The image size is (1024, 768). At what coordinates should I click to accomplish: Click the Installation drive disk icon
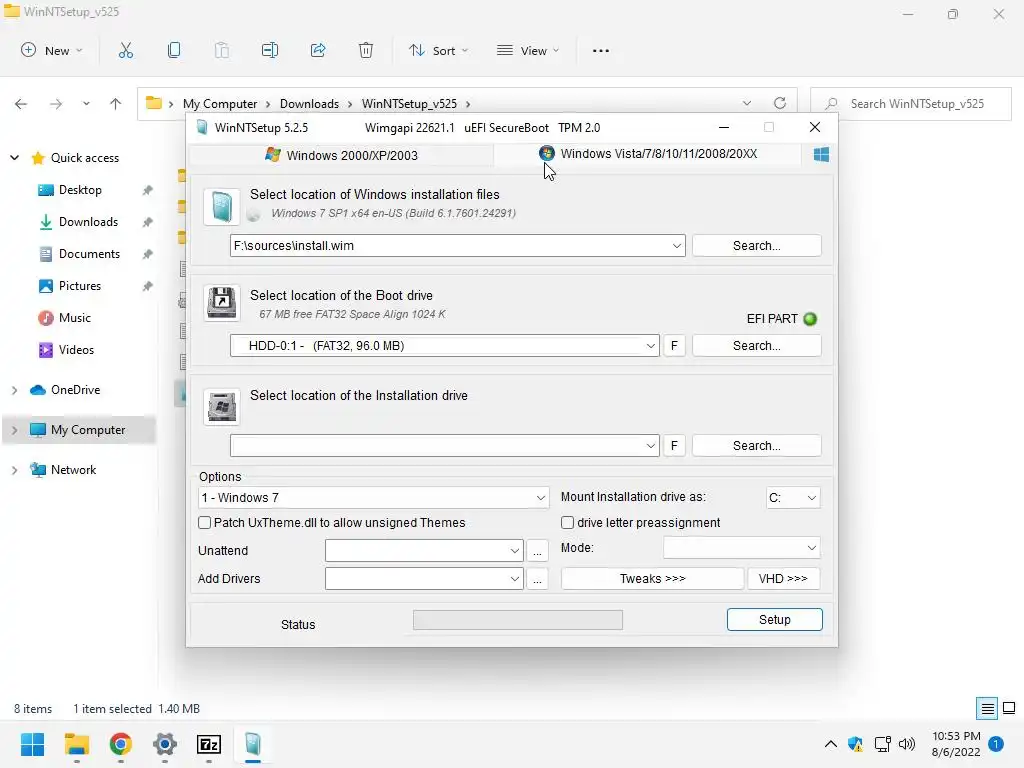[221, 406]
